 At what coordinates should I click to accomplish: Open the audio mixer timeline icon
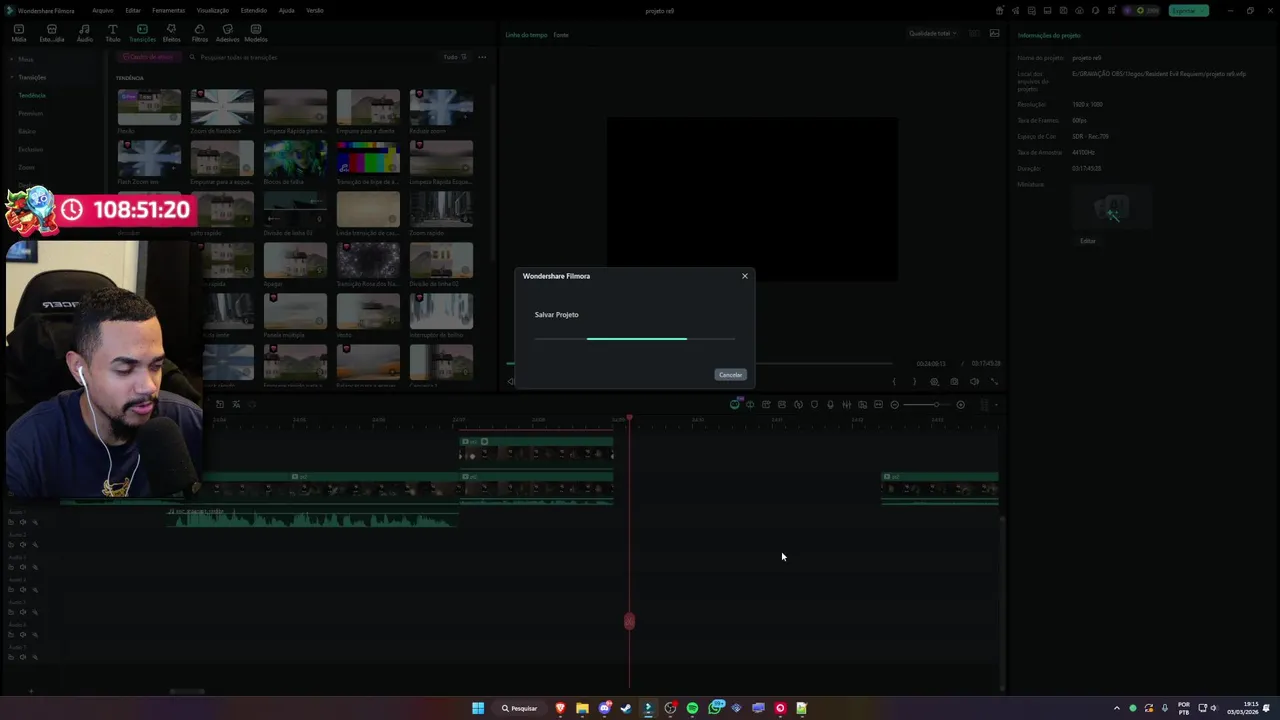coord(846,405)
